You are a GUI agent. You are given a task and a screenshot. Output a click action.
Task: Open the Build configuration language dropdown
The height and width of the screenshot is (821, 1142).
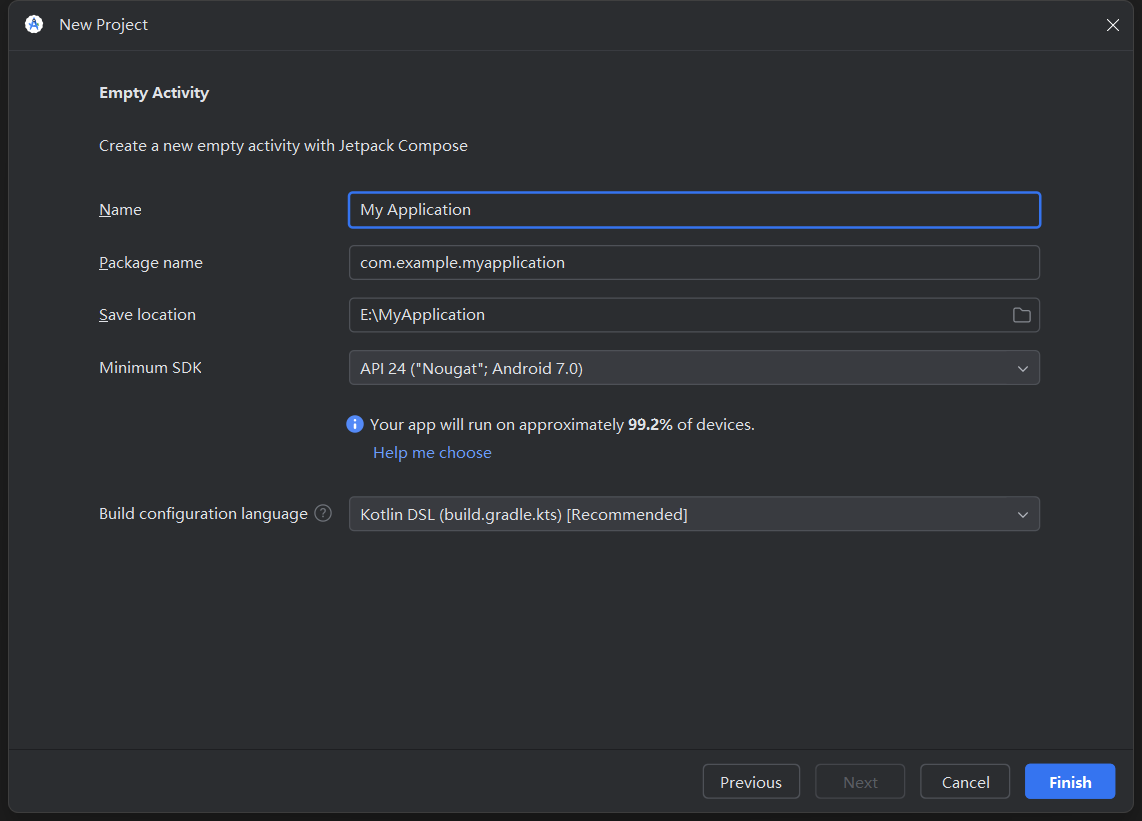(x=1022, y=514)
